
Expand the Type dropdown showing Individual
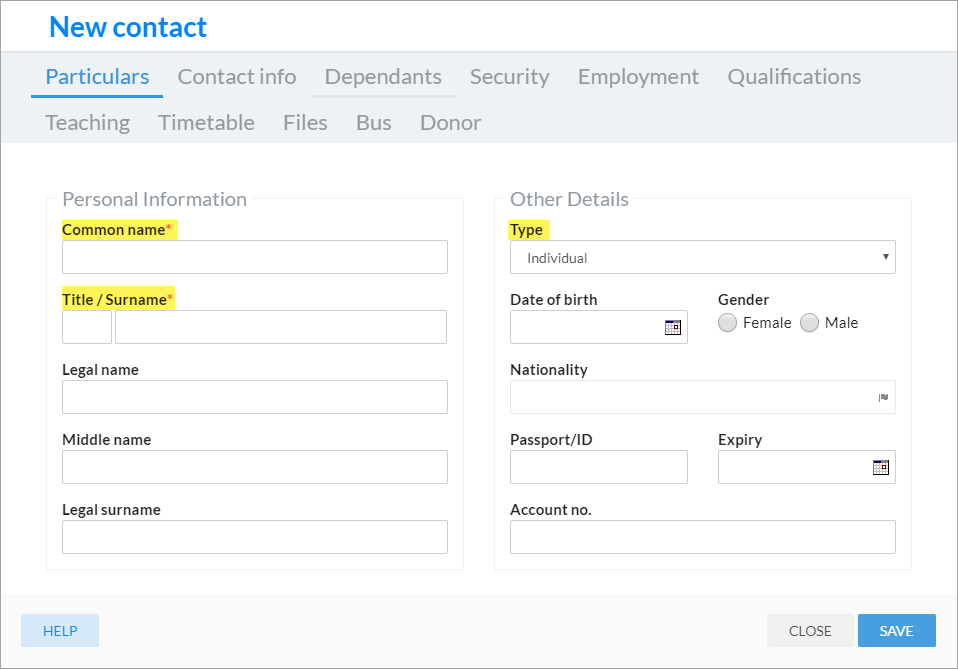point(703,257)
